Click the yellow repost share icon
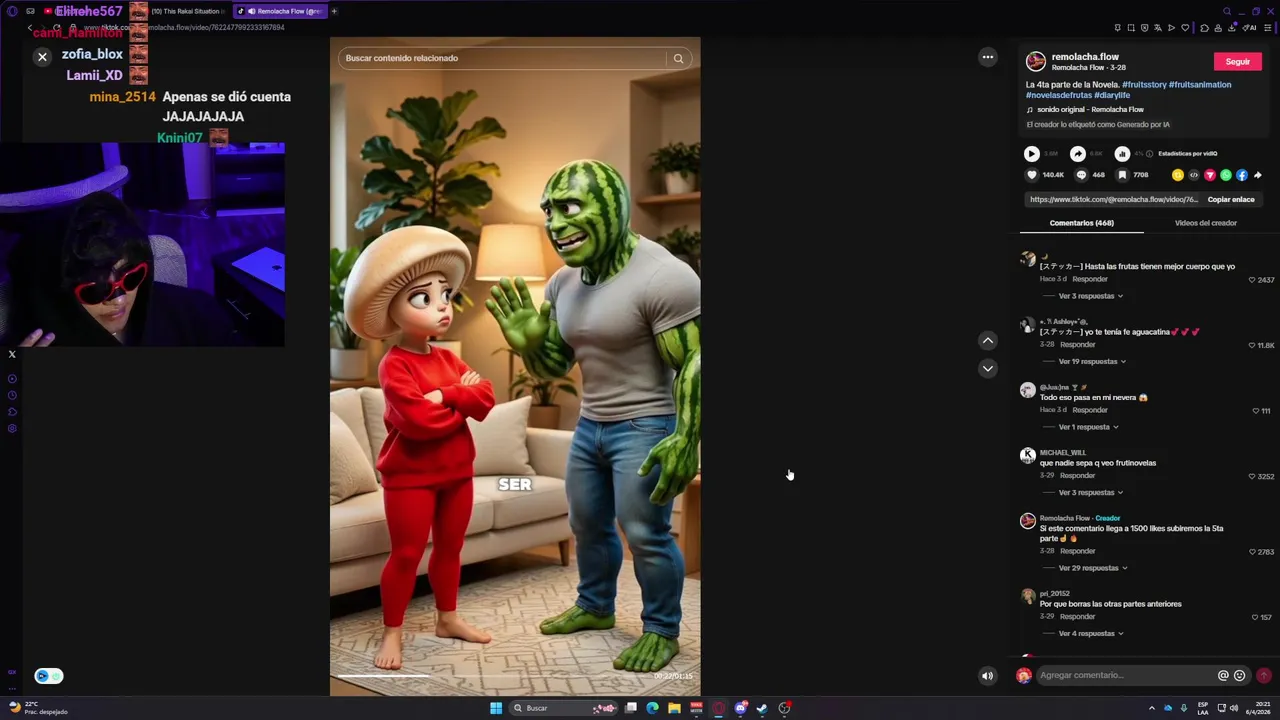This screenshot has width=1280, height=720. 1178,175
